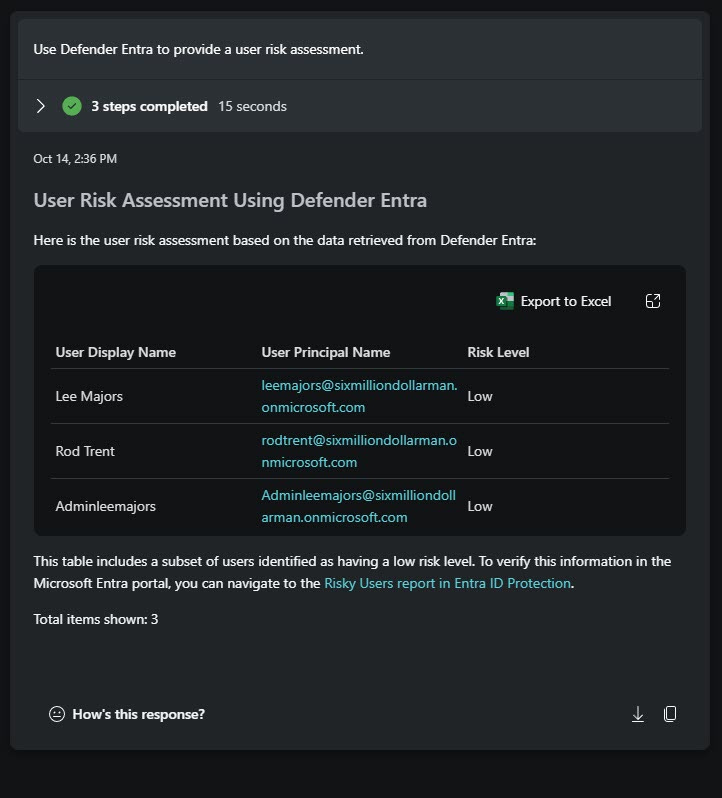The width and height of the screenshot is (722, 798).
Task: Select the Rod Trent name cell
Action: 85,451
